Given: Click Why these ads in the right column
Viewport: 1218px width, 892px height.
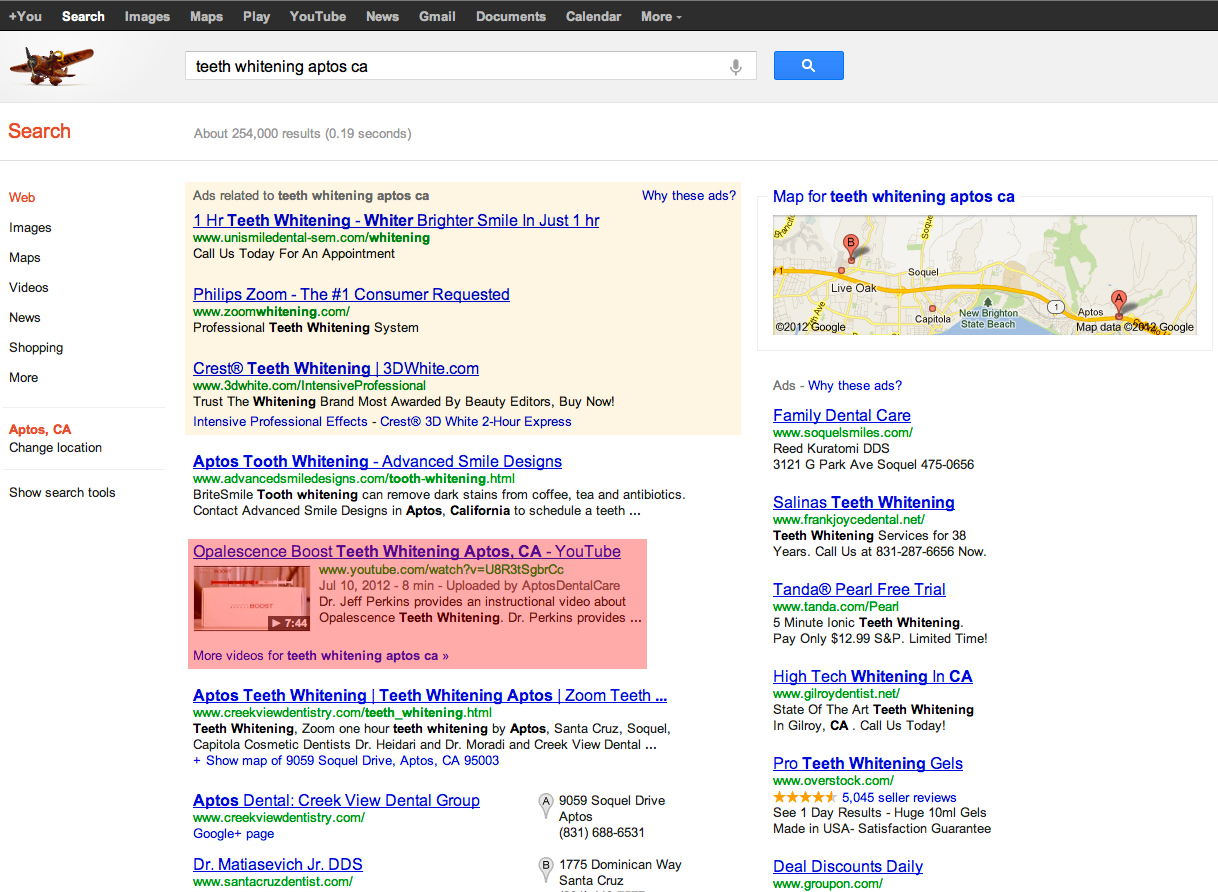Looking at the screenshot, I should tap(855, 386).
